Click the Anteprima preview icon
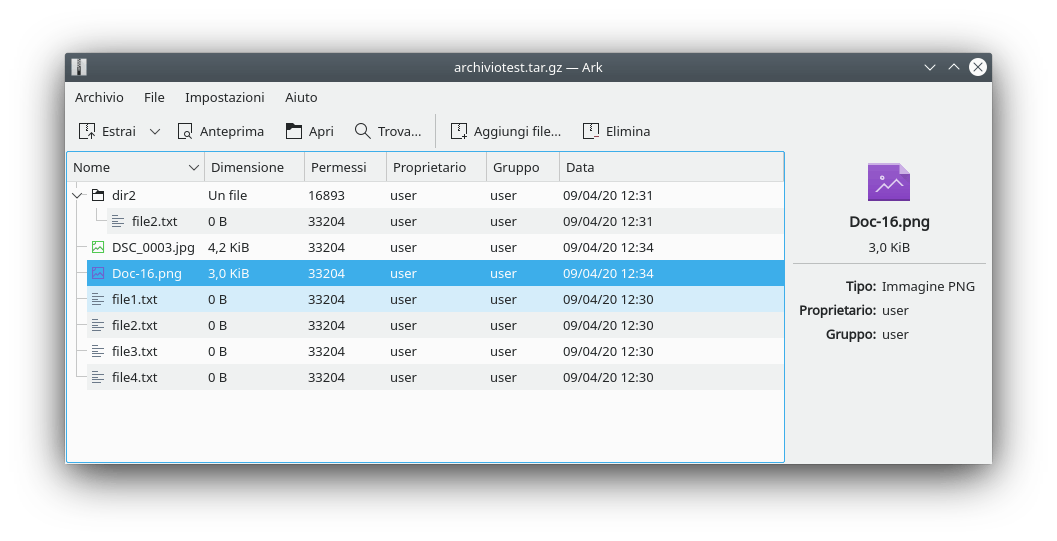 click(185, 131)
